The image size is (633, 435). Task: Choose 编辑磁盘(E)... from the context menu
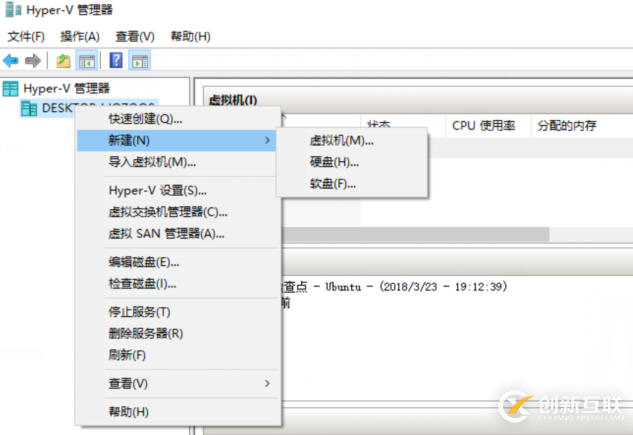177,262
